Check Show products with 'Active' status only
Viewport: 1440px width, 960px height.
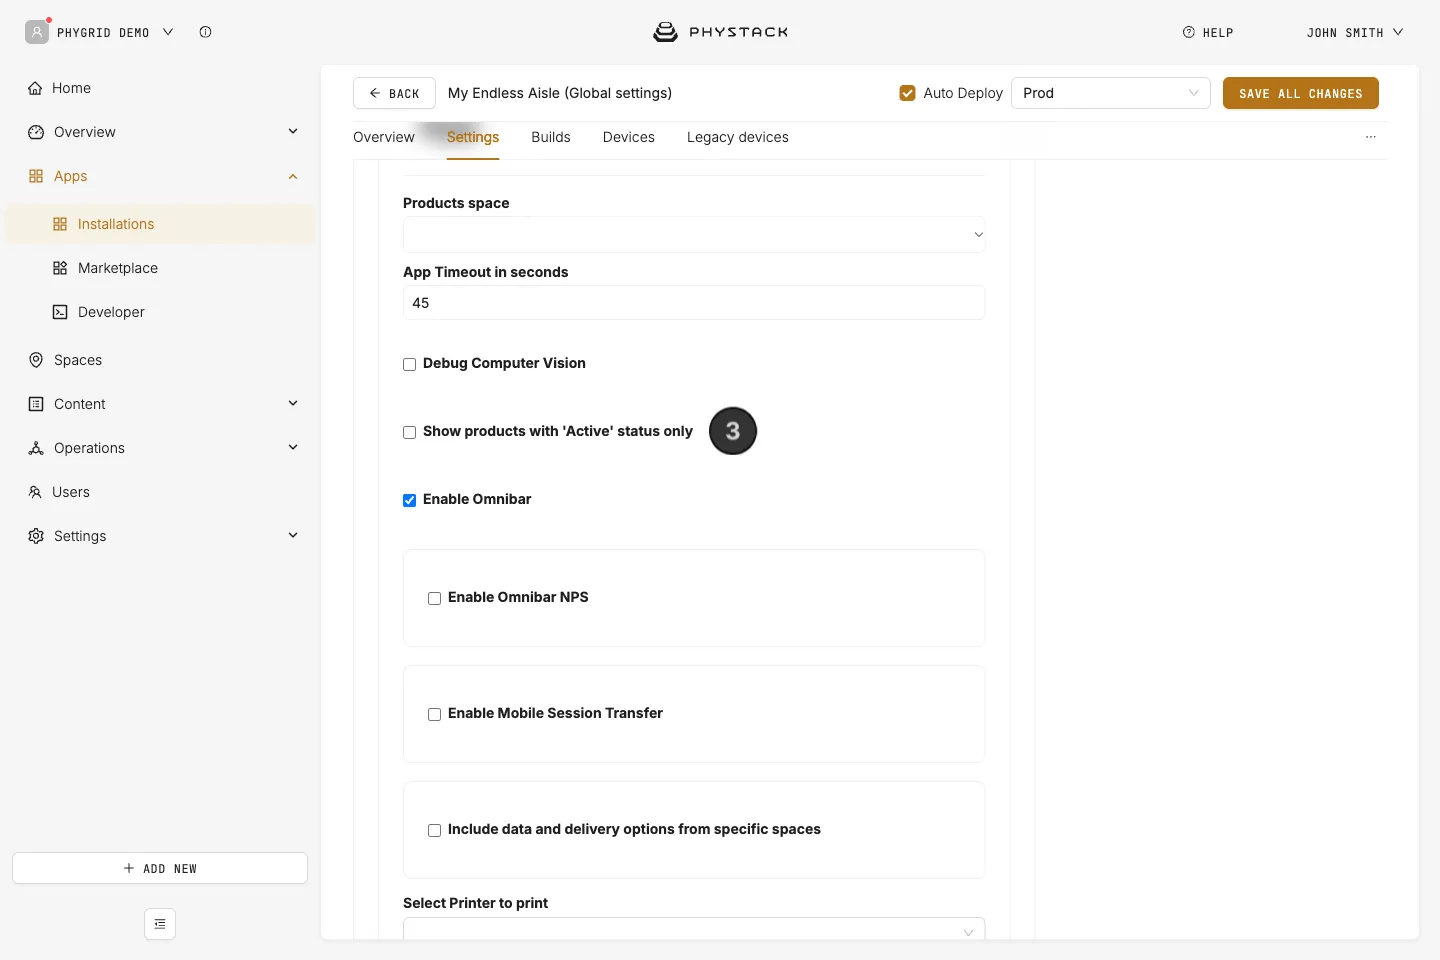410,432
